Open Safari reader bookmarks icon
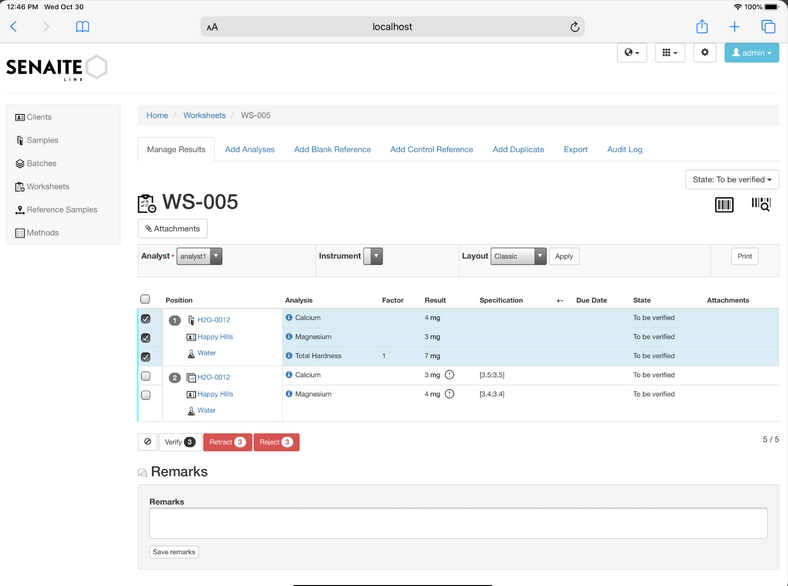Image resolution: width=788 pixels, height=586 pixels. tap(82, 27)
